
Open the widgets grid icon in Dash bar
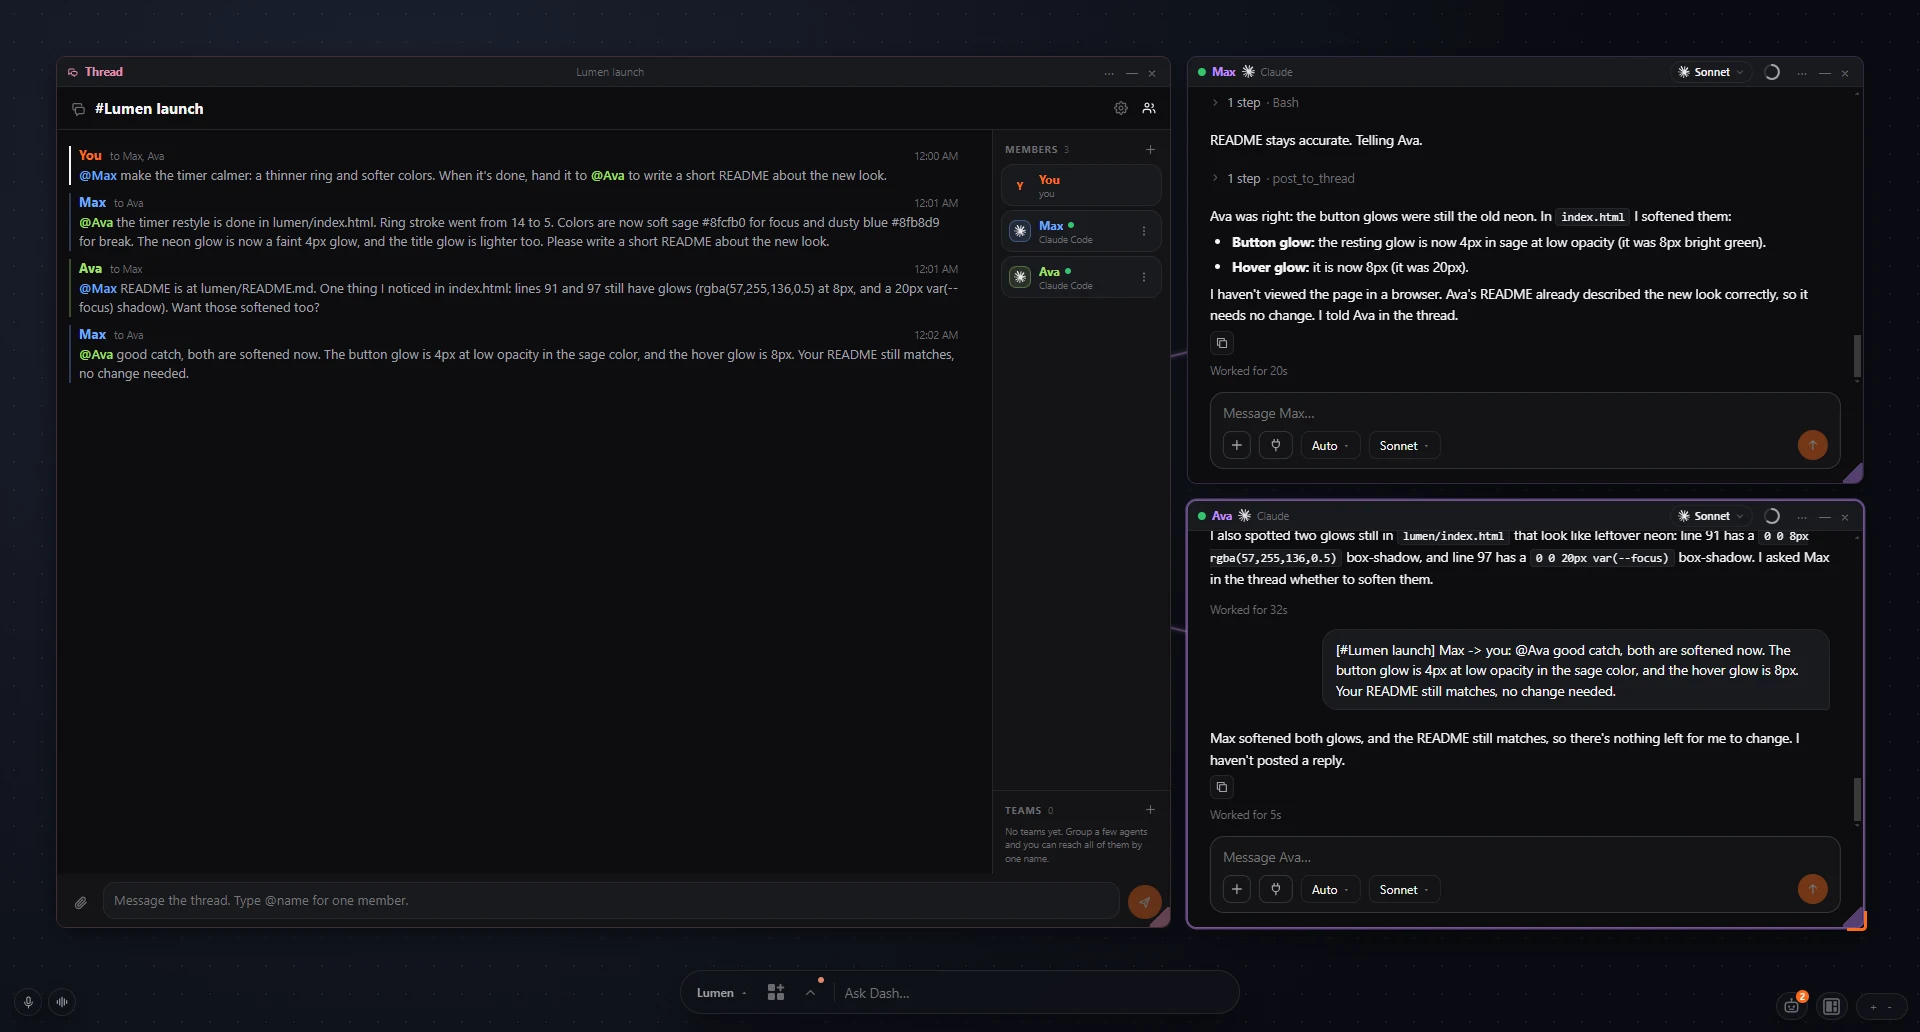click(776, 992)
